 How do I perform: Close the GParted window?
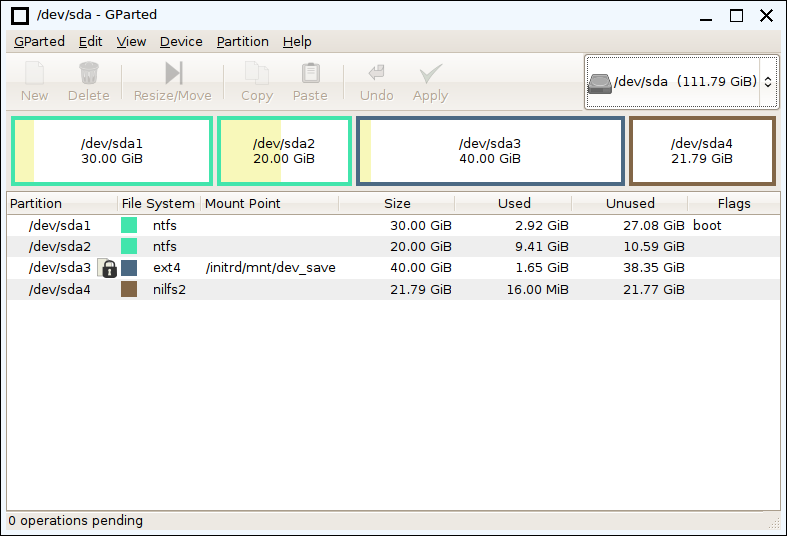tap(766, 16)
